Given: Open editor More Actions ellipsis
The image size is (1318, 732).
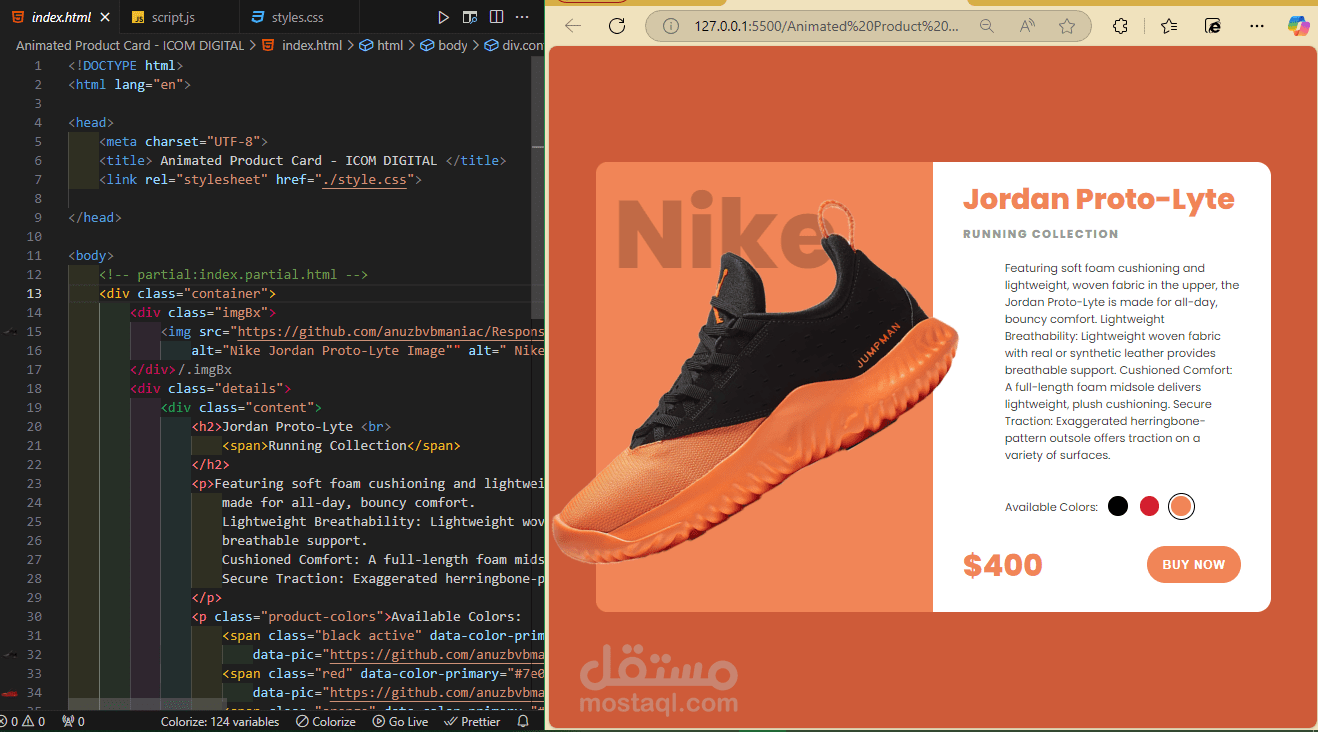Looking at the screenshot, I should (x=523, y=17).
